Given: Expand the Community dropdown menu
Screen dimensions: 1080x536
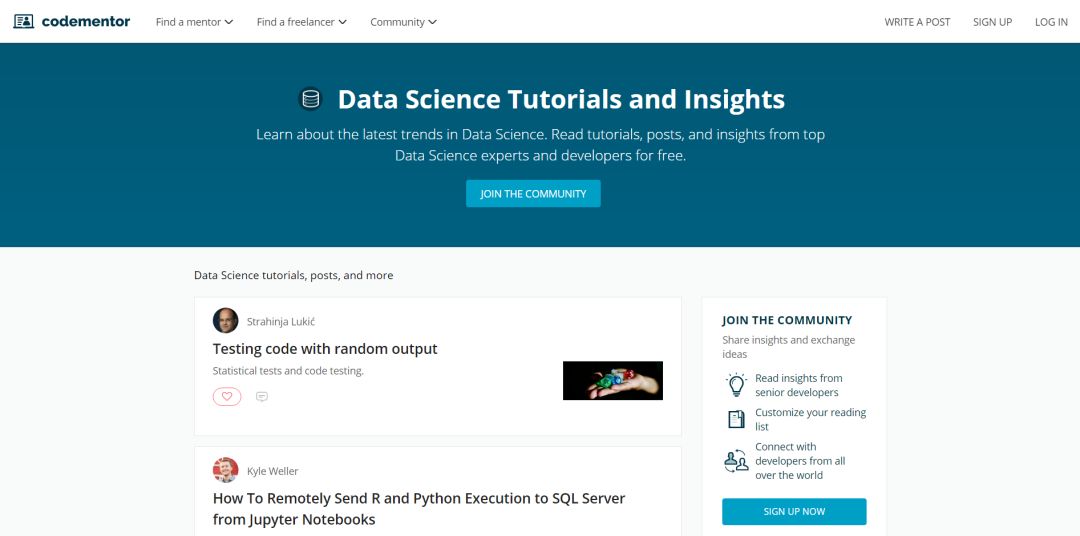Looking at the screenshot, I should (403, 22).
